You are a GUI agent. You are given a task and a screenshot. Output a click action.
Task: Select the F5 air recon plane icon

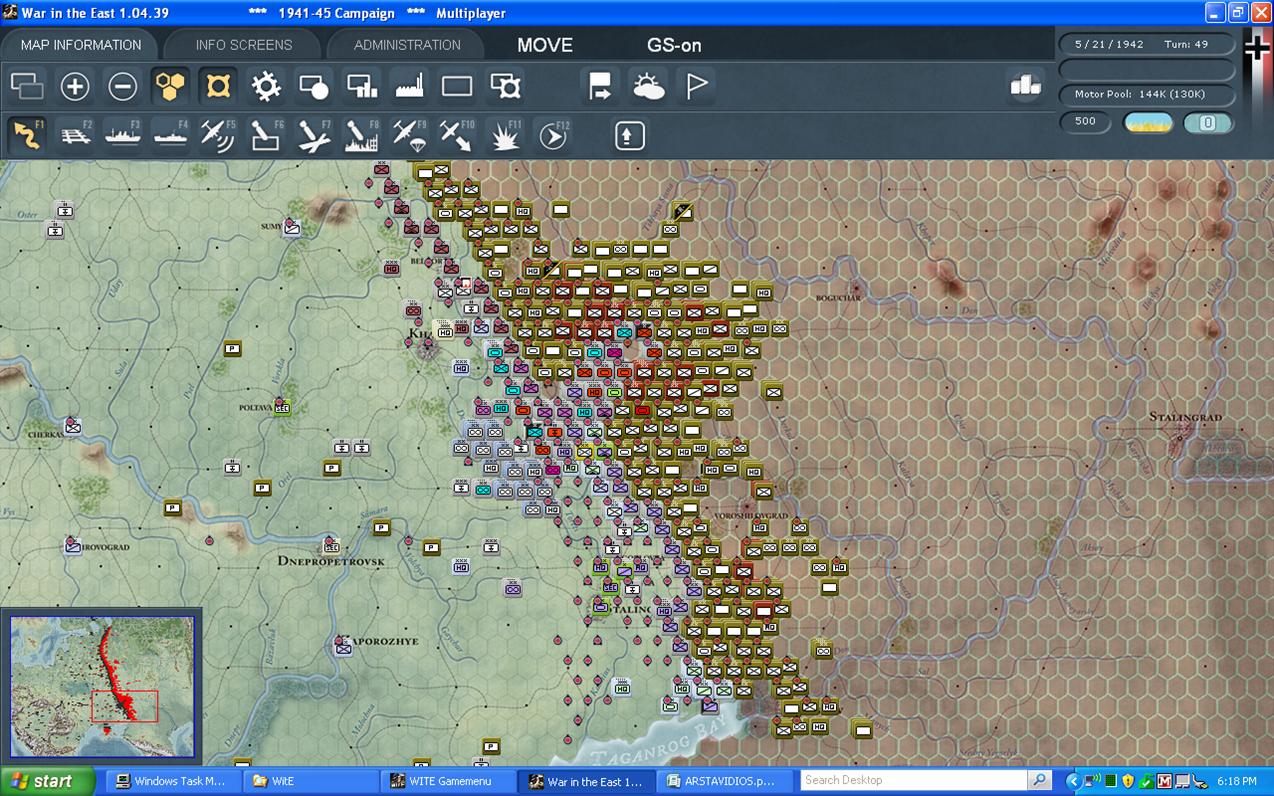tap(218, 135)
